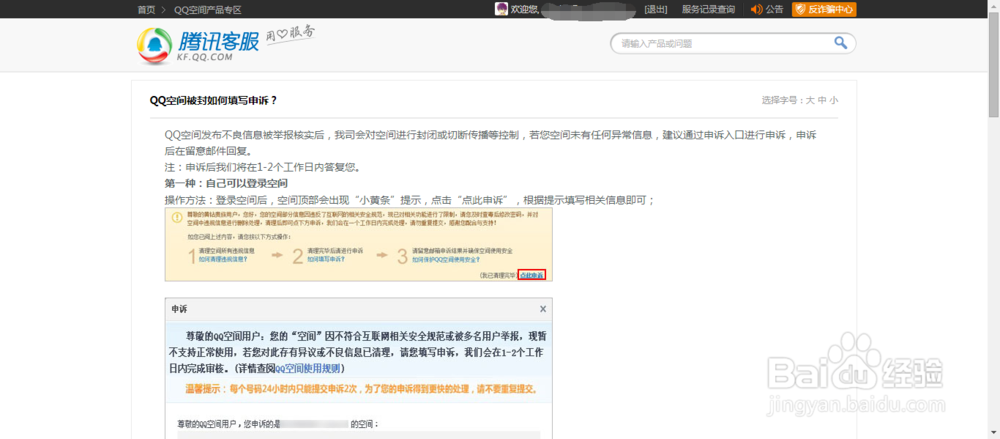Click the article title QQ空间被封如何填写申诉？
This screenshot has height=439, width=1000.
214,100
